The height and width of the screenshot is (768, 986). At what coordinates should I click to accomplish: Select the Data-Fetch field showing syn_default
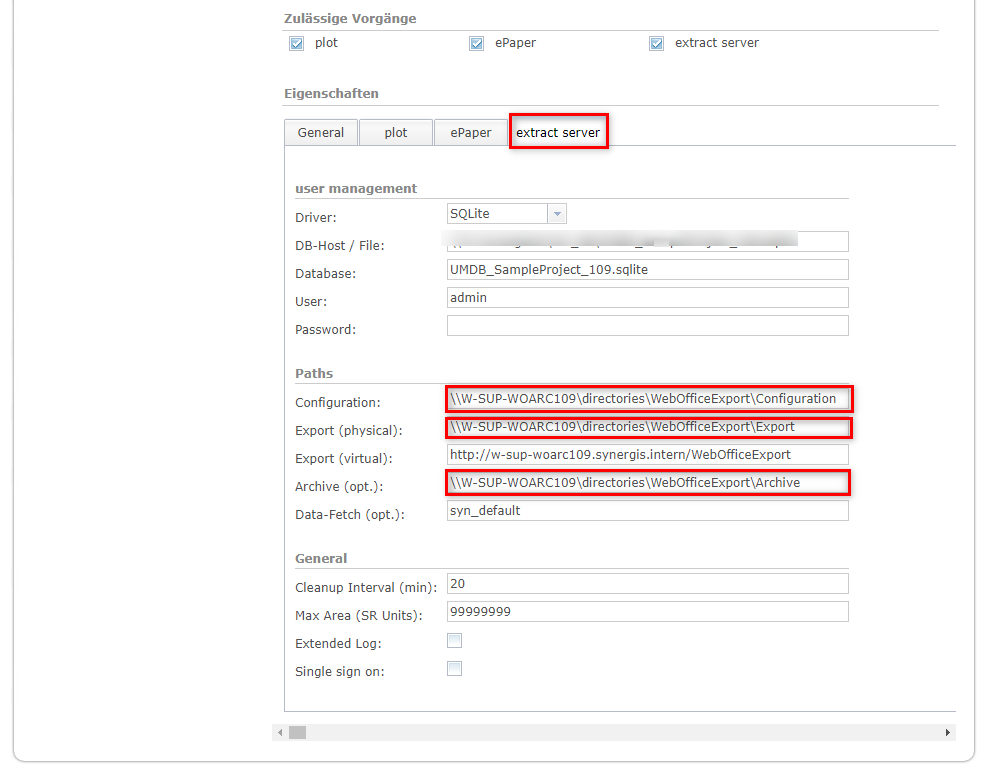coord(647,510)
